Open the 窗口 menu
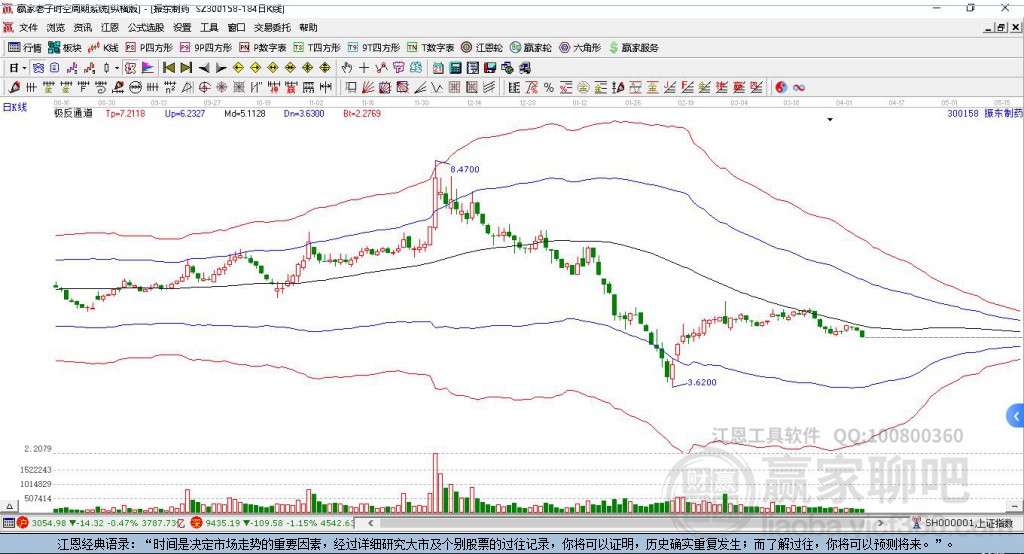Viewport: 1024px width, 554px height. (236, 27)
